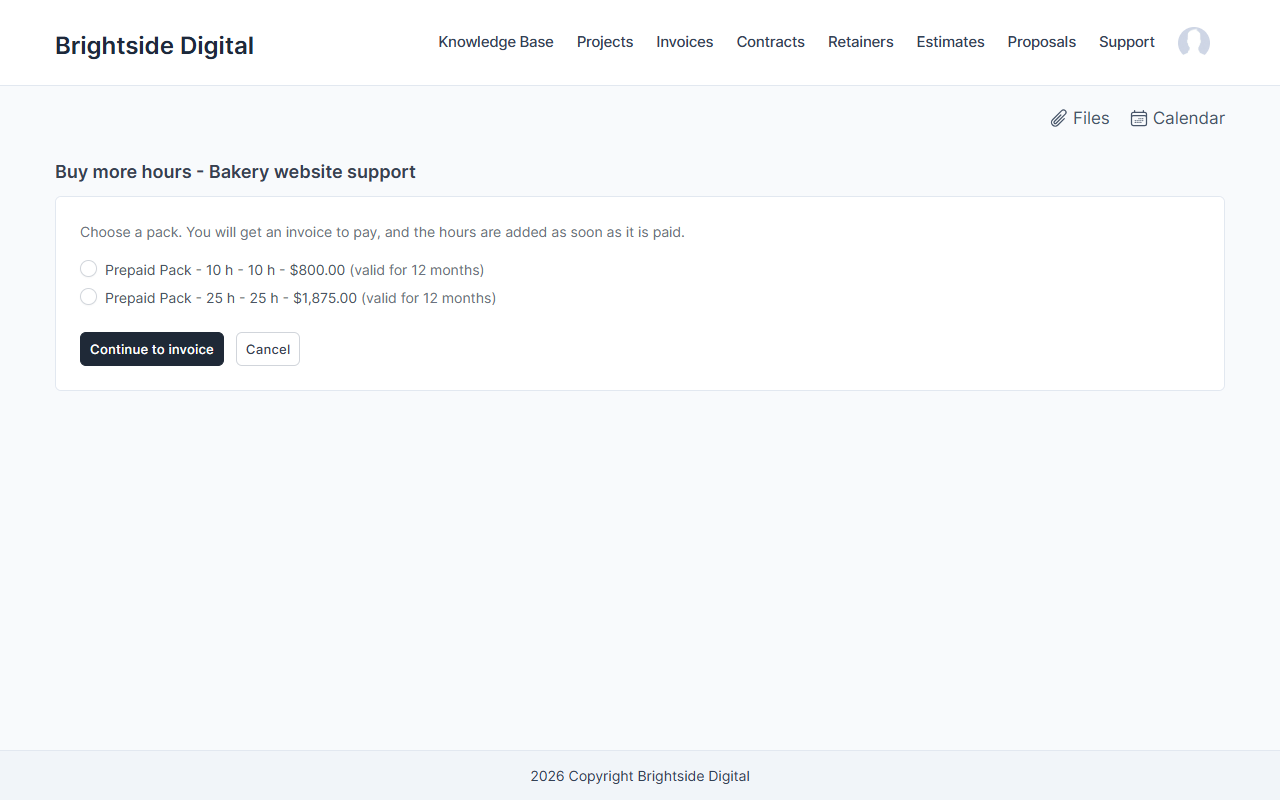Open the user avatar menu
Image resolution: width=1280 pixels, height=800 pixels.
click(1194, 42)
